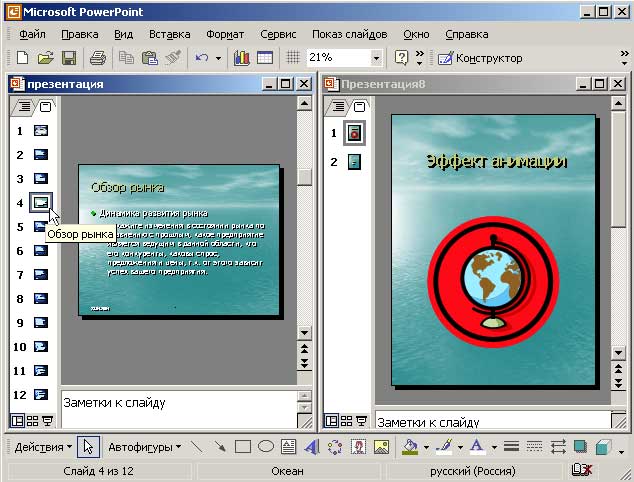Viewport: 634px width, 482px height.
Task: Expand the zoom percentage dropdown
Action: (376, 58)
